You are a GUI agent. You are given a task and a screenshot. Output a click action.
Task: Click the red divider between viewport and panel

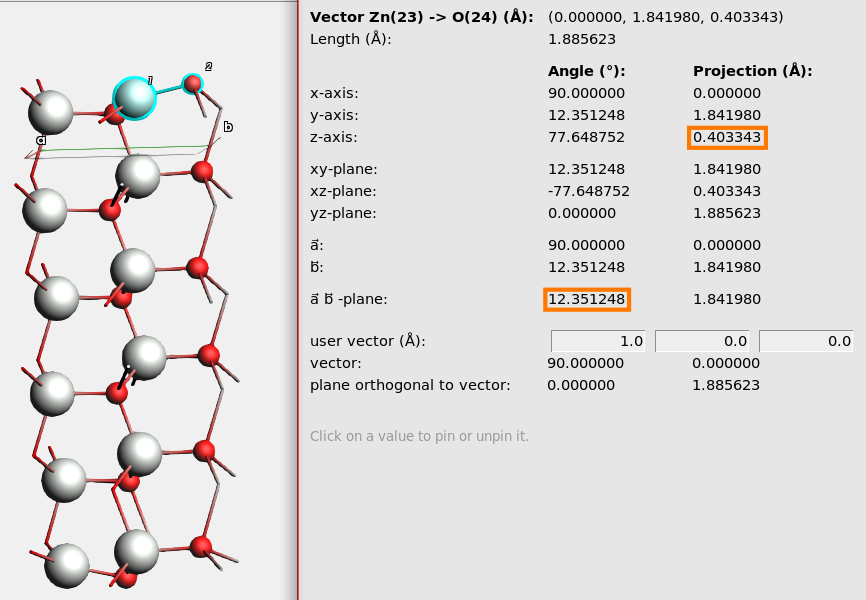pos(298,300)
